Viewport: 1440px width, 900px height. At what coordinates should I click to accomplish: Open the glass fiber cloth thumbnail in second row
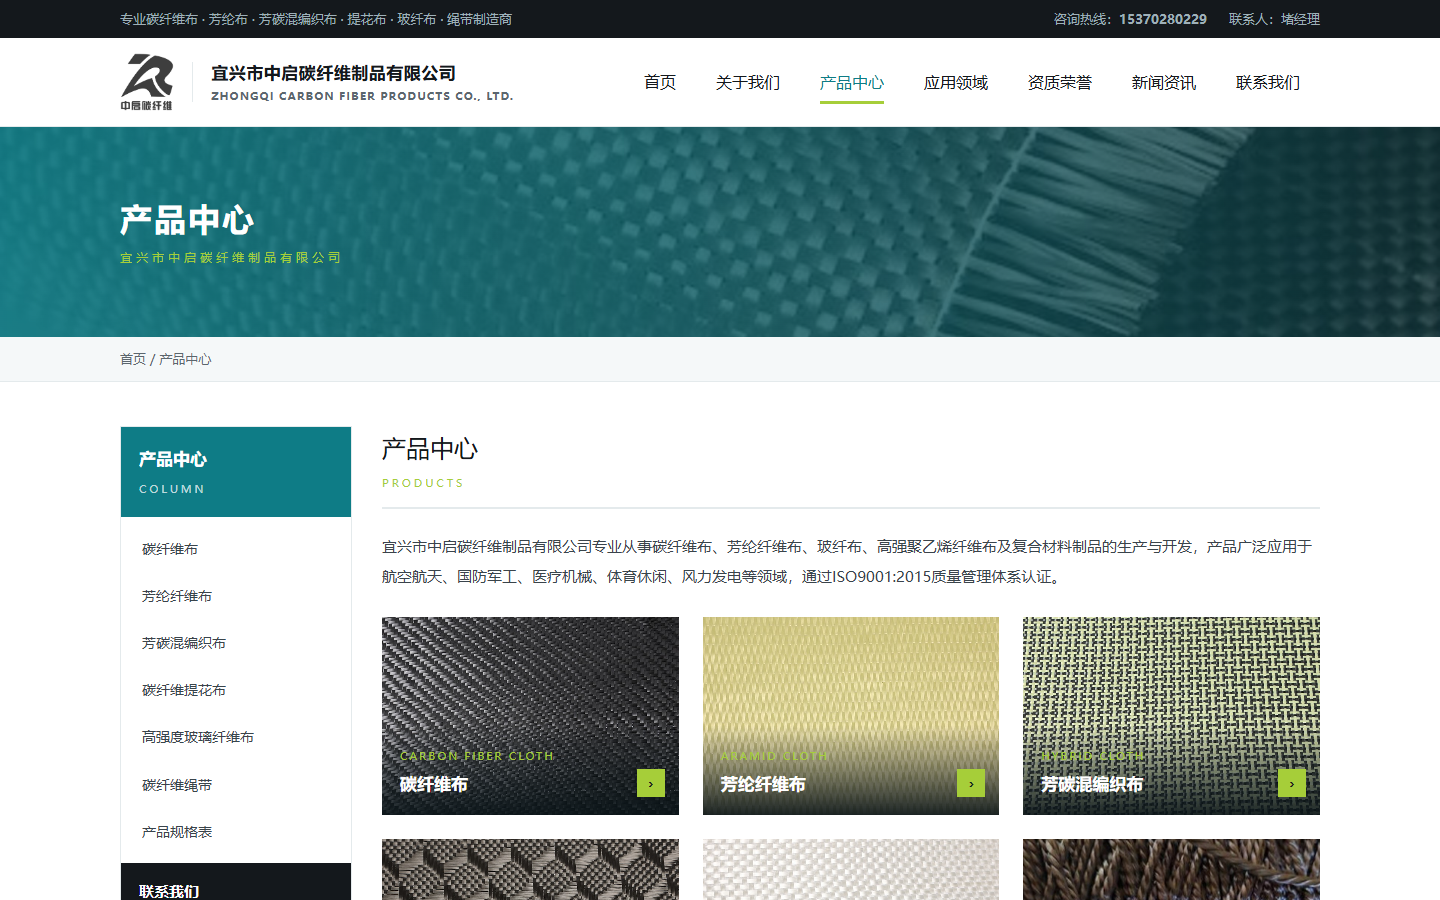[x=851, y=870]
